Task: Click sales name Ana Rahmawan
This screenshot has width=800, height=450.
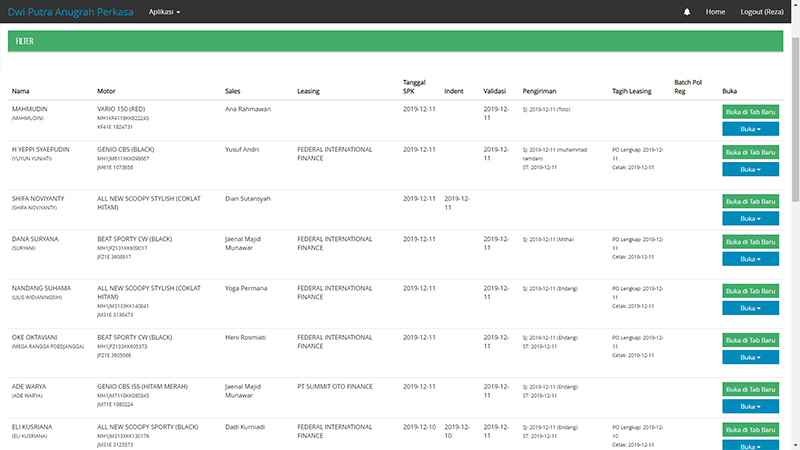Action: click(248, 109)
